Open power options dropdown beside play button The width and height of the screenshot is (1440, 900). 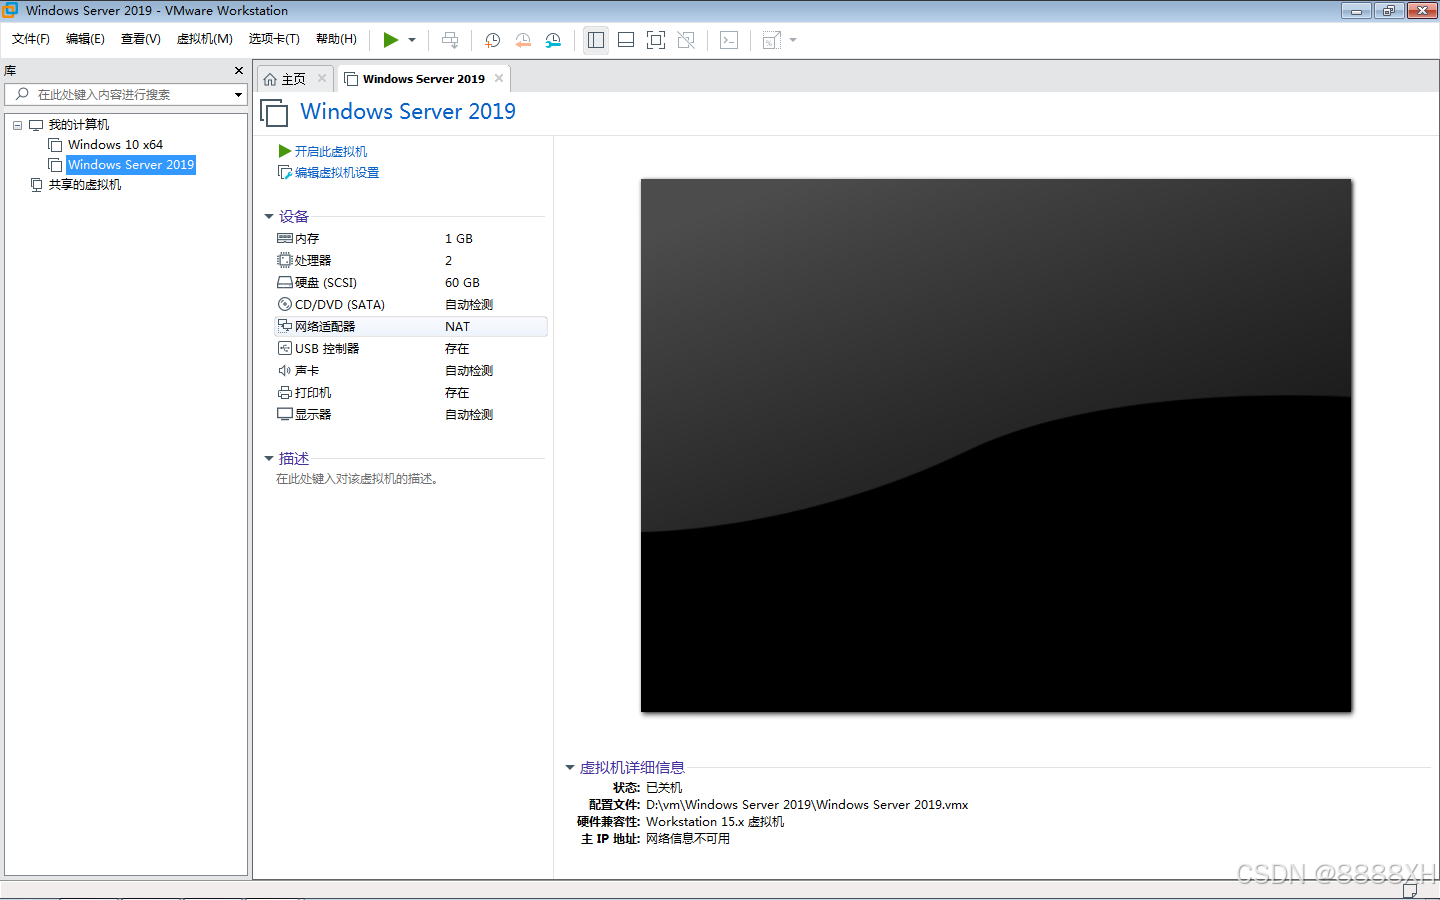click(412, 40)
